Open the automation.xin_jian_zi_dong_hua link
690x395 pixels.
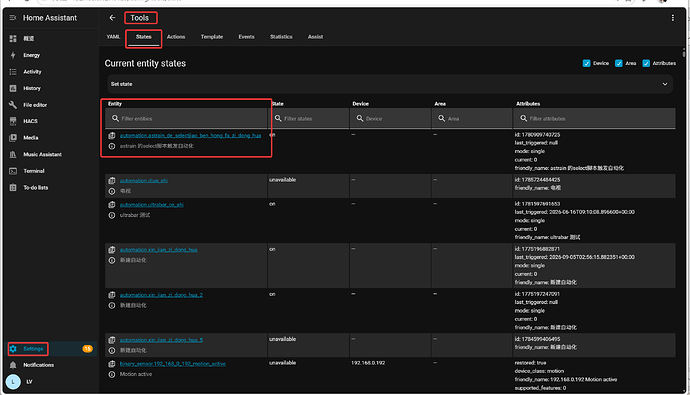coord(158,250)
